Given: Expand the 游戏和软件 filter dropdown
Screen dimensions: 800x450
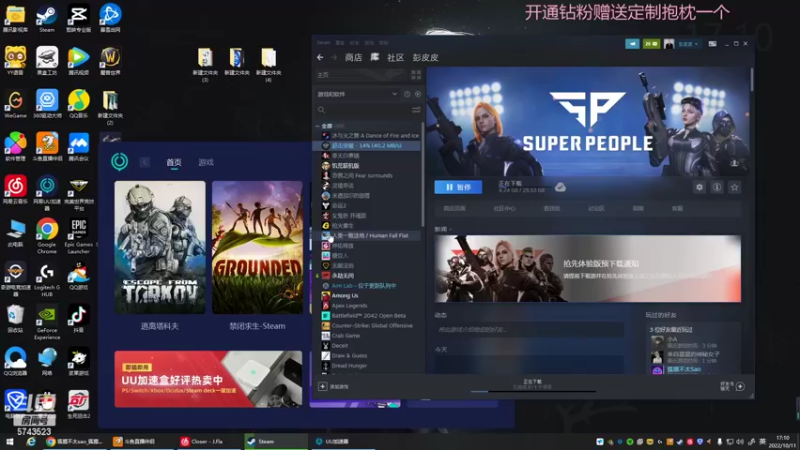Looking at the screenshot, I should pyautogui.click(x=357, y=94).
